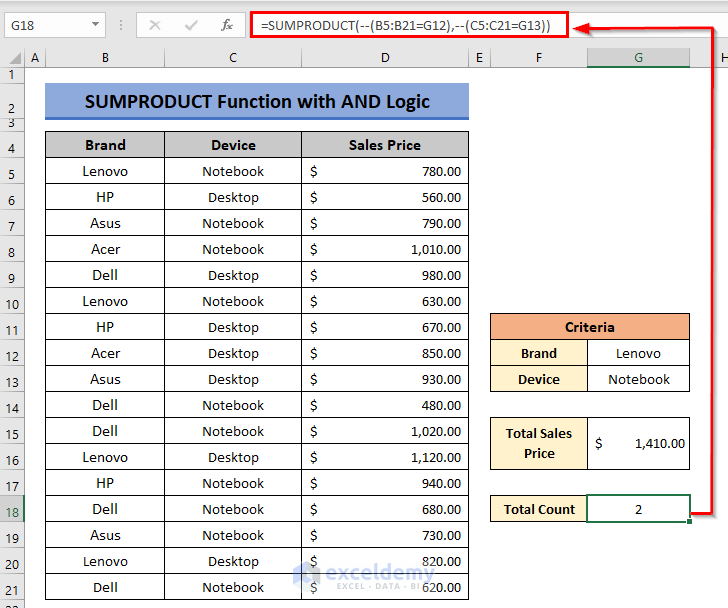Select the SUMPRODUCT Function with AND Logic title
This screenshot has width=728, height=608.
(x=257, y=101)
